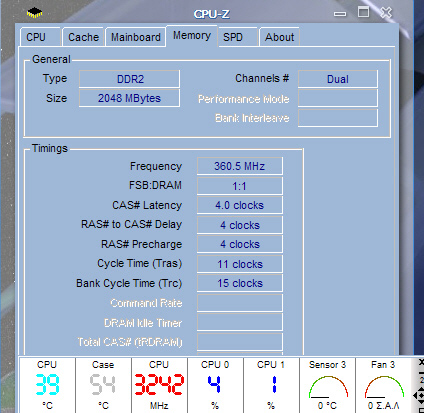
Task: Click the empty Total CAS# (tRDRAM) field
Action: (x=240, y=342)
